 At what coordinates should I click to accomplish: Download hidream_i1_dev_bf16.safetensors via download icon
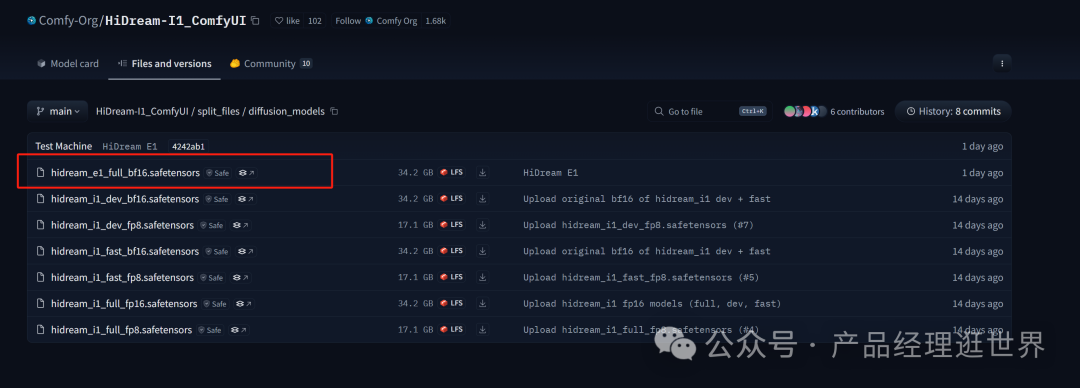click(x=483, y=199)
